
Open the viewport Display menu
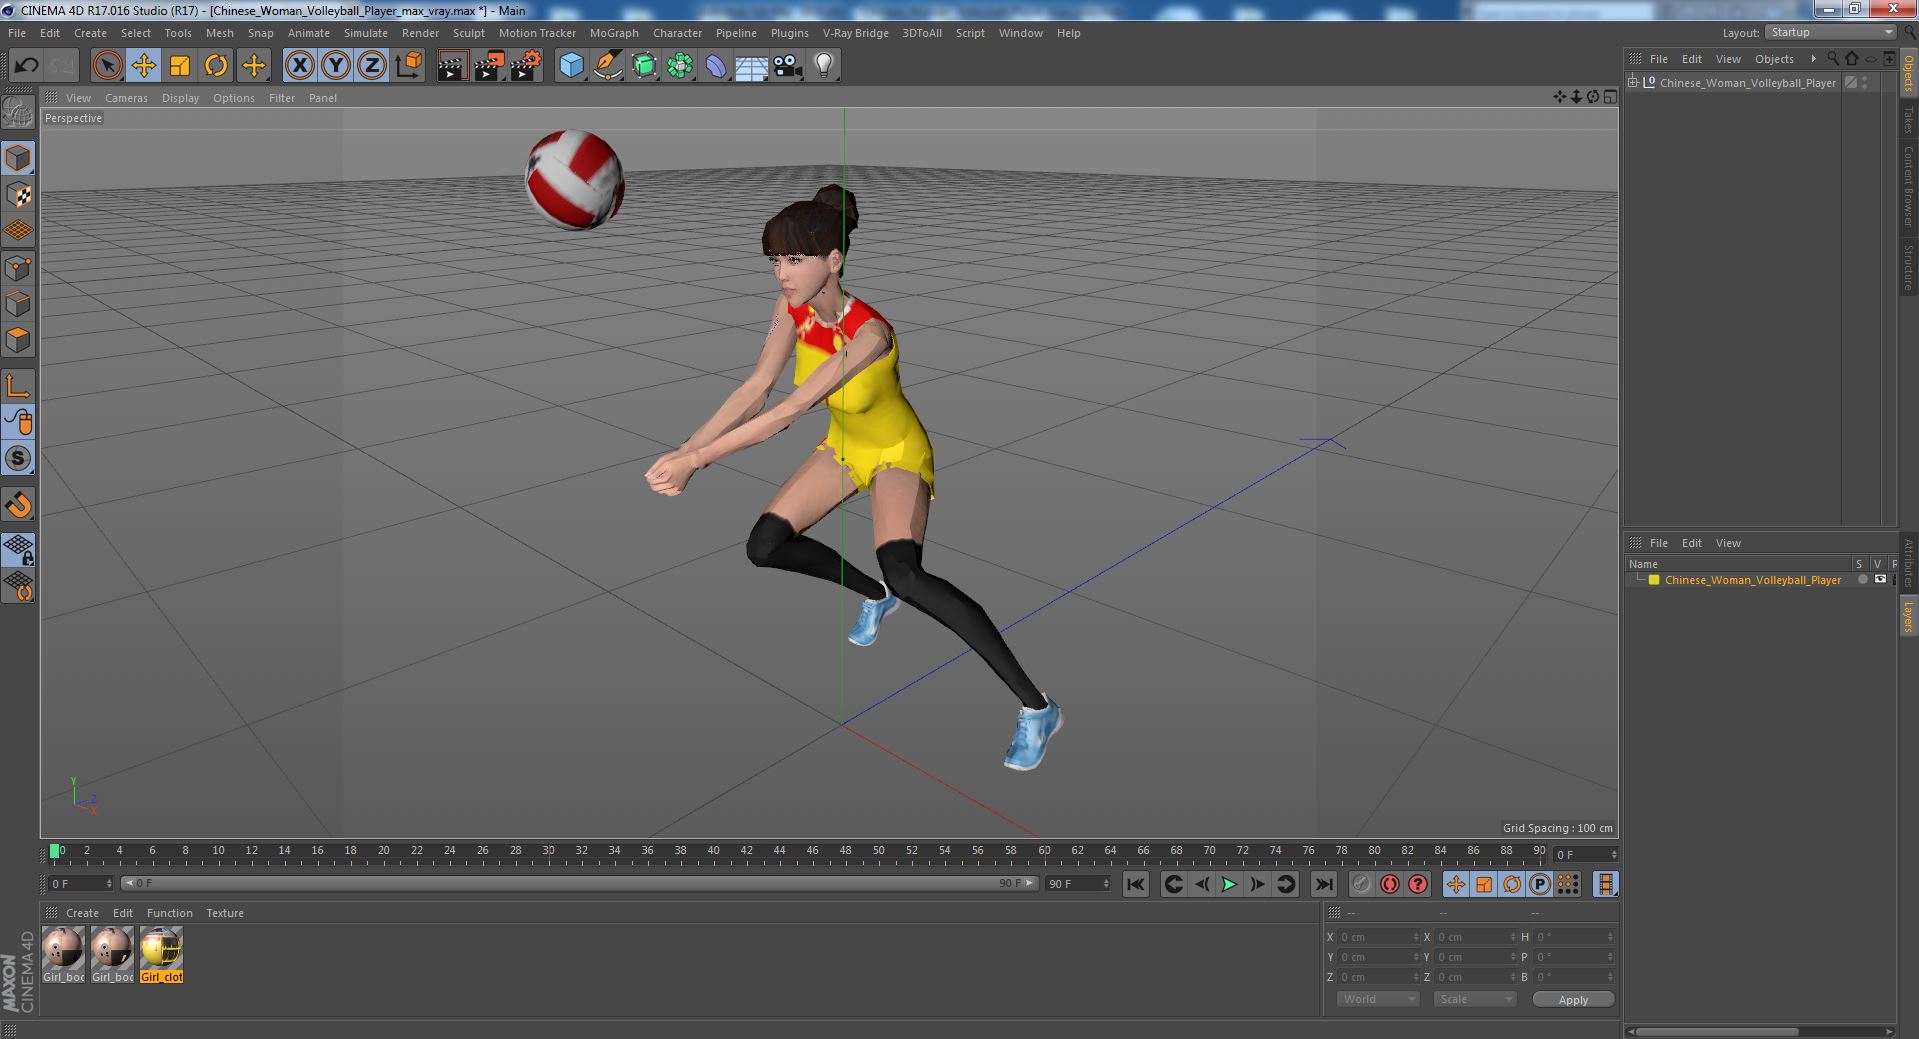[x=180, y=98]
